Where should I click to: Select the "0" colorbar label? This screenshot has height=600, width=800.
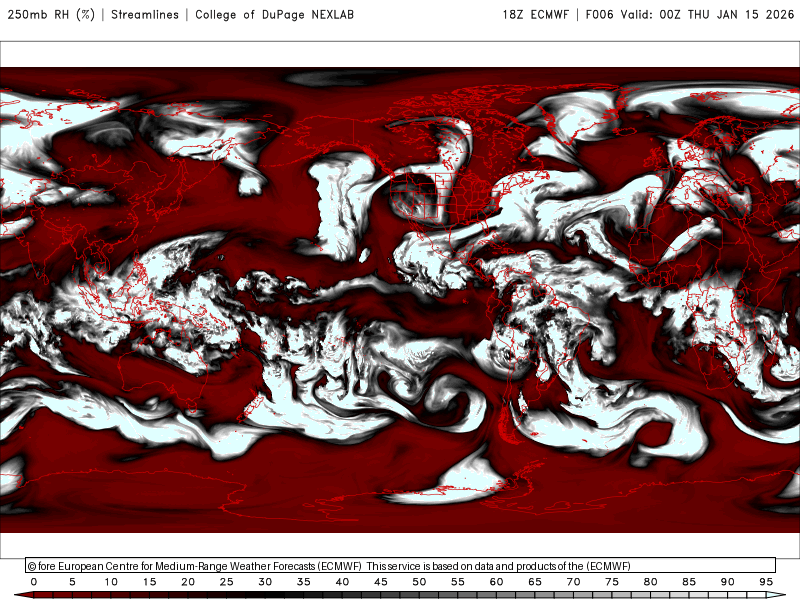34,582
